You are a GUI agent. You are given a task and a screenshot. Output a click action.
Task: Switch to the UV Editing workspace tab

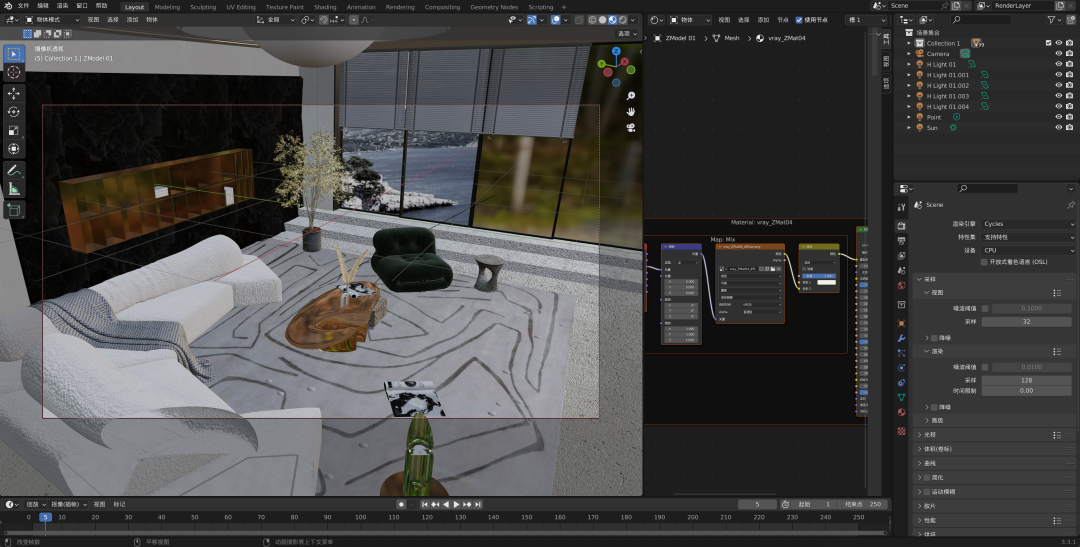click(241, 7)
